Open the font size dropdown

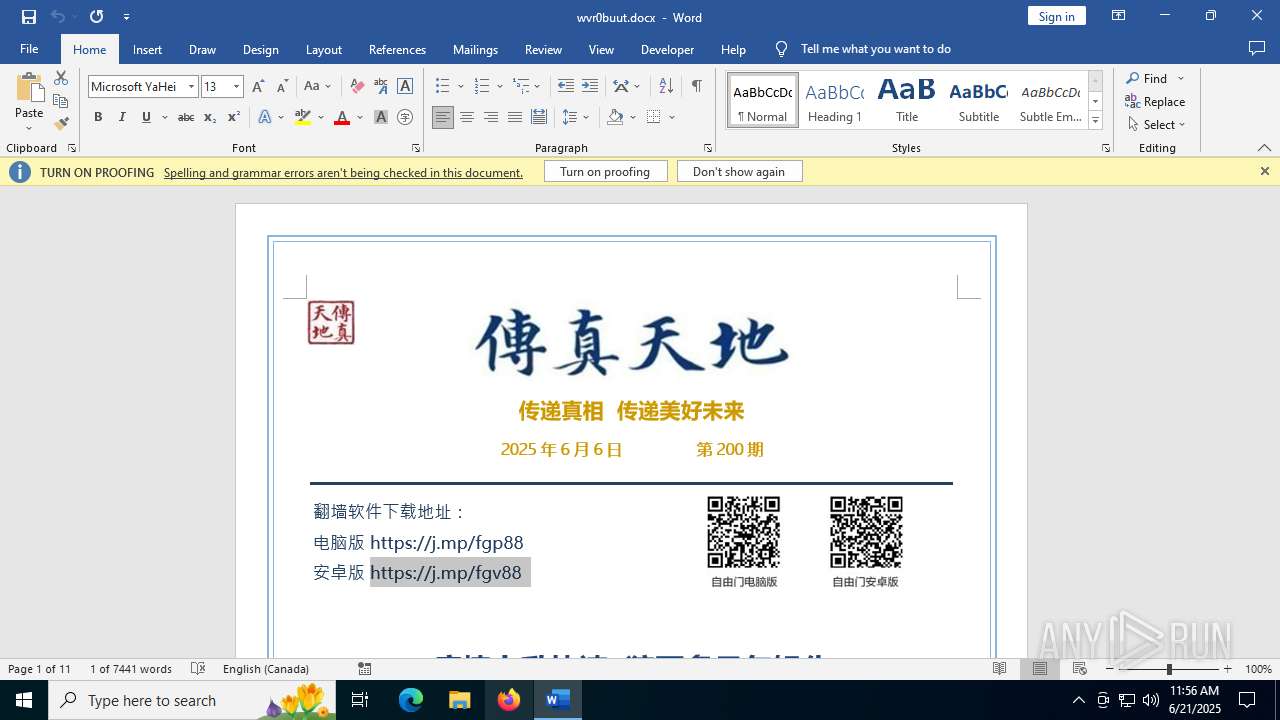tap(237, 87)
